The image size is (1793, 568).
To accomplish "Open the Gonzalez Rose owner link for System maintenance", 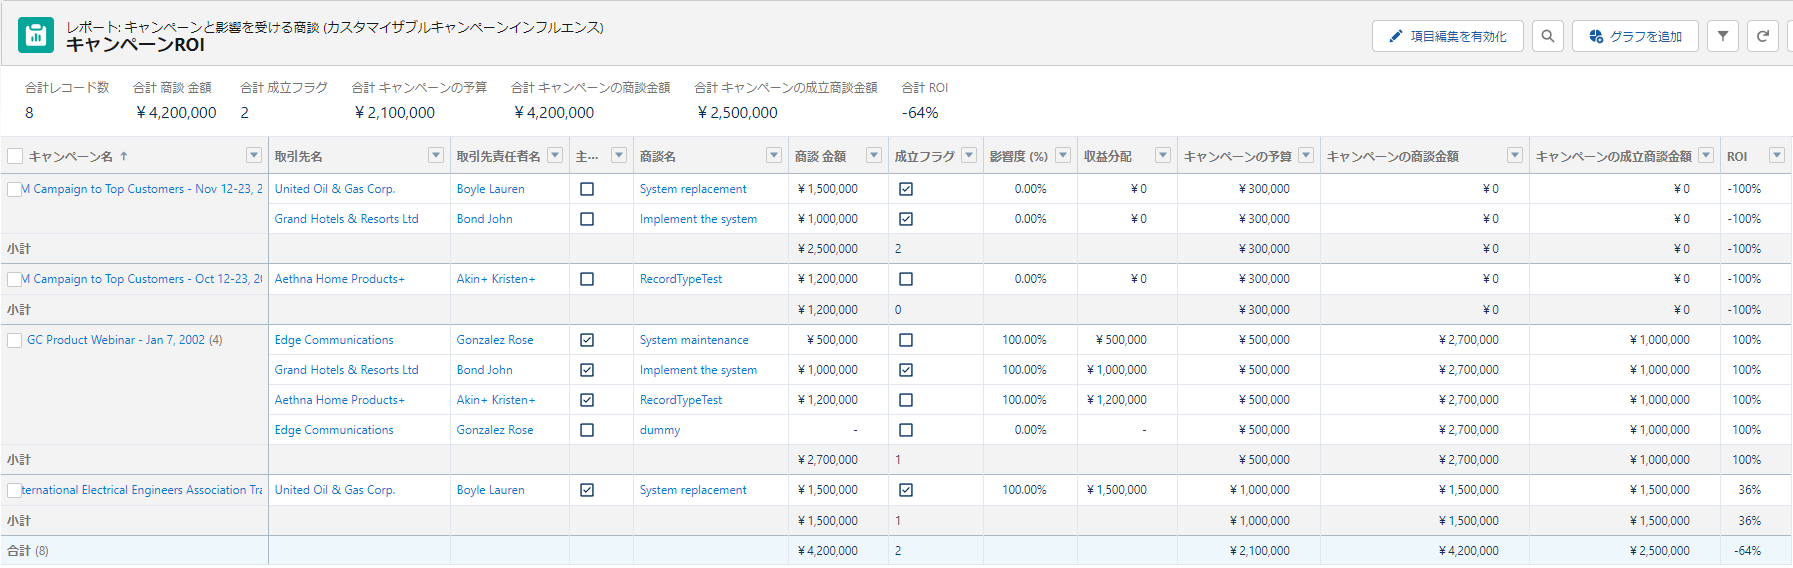I will (x=495, y=340).
